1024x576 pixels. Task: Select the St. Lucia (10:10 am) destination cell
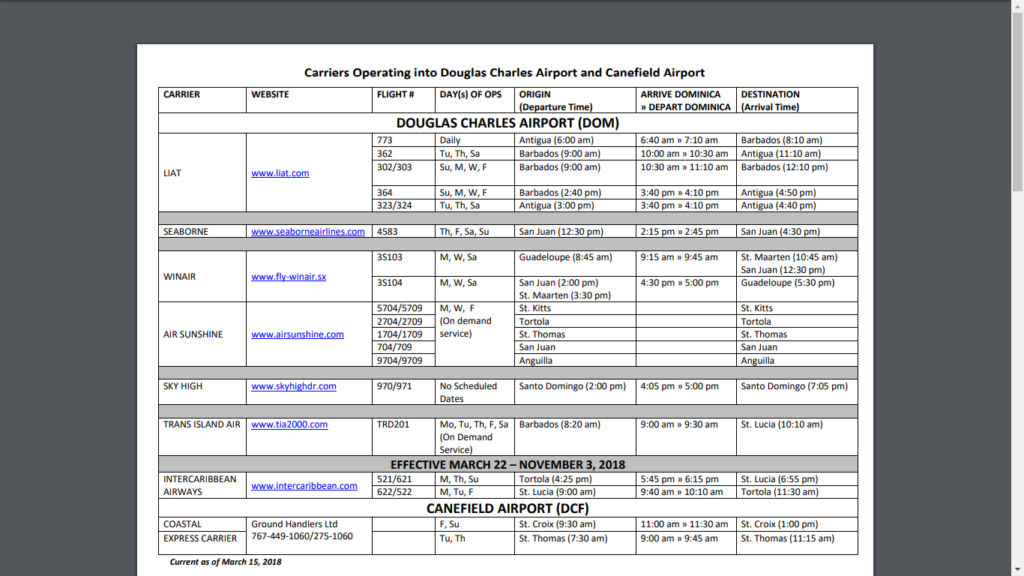(x=797, y=437)
